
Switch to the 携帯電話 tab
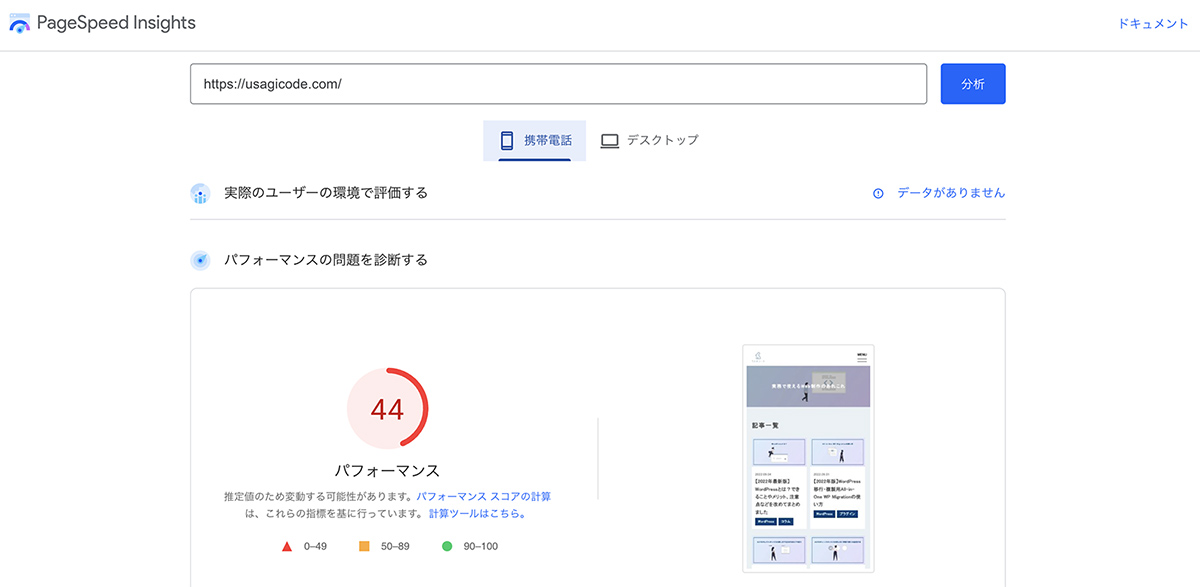pyautogui.click(x=535, y=141)
